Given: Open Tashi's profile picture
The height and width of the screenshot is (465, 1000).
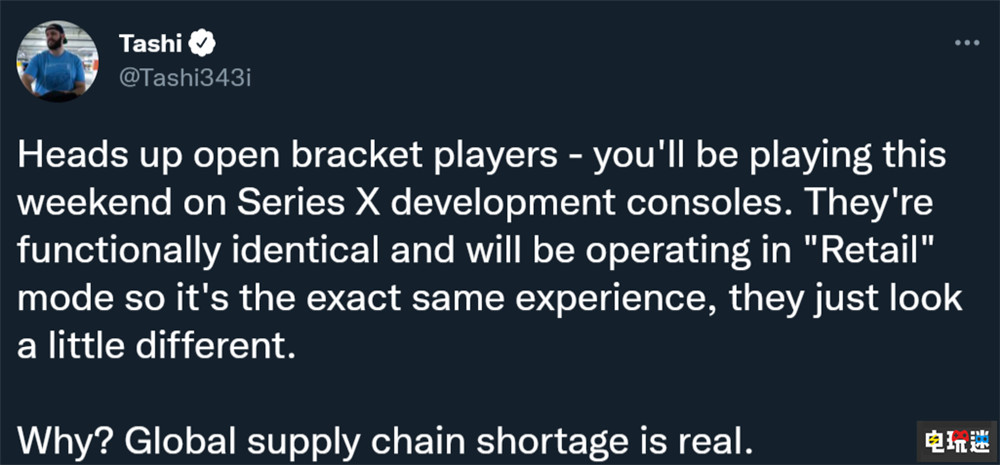Looking at the screenshot, I should (57, 60).
